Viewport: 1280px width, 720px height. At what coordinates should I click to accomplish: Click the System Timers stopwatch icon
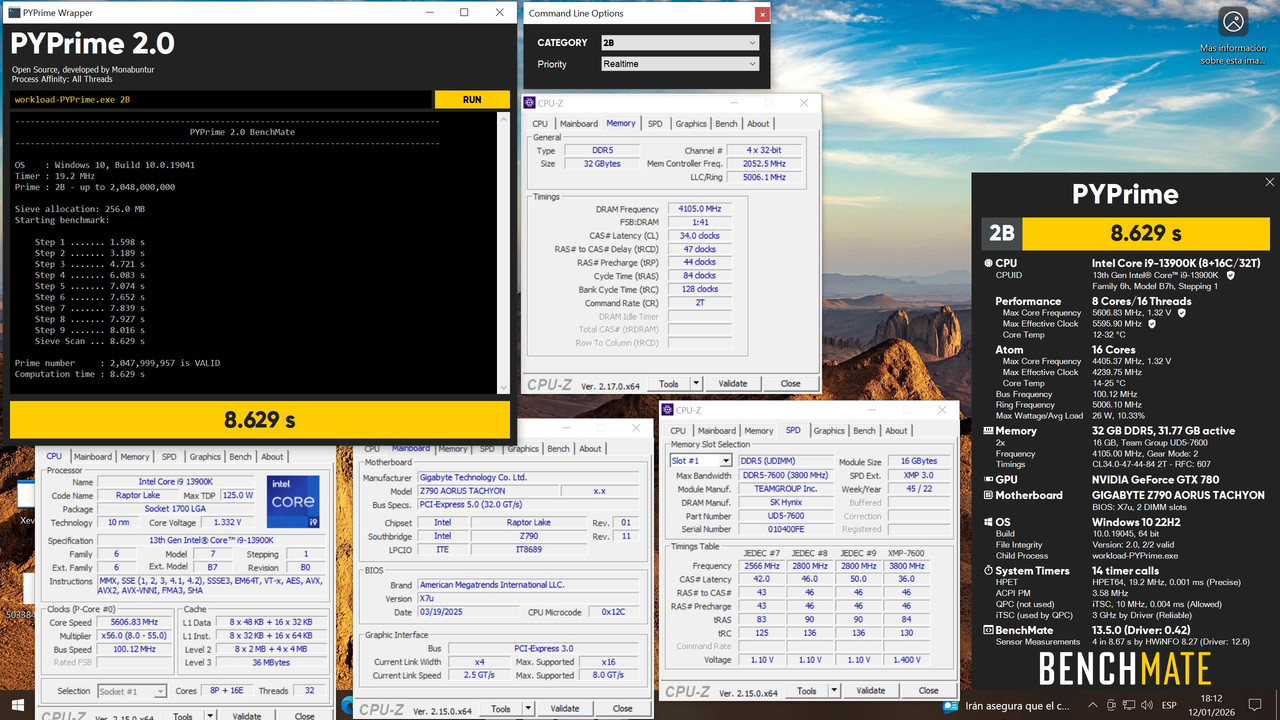tap(988, 571)
